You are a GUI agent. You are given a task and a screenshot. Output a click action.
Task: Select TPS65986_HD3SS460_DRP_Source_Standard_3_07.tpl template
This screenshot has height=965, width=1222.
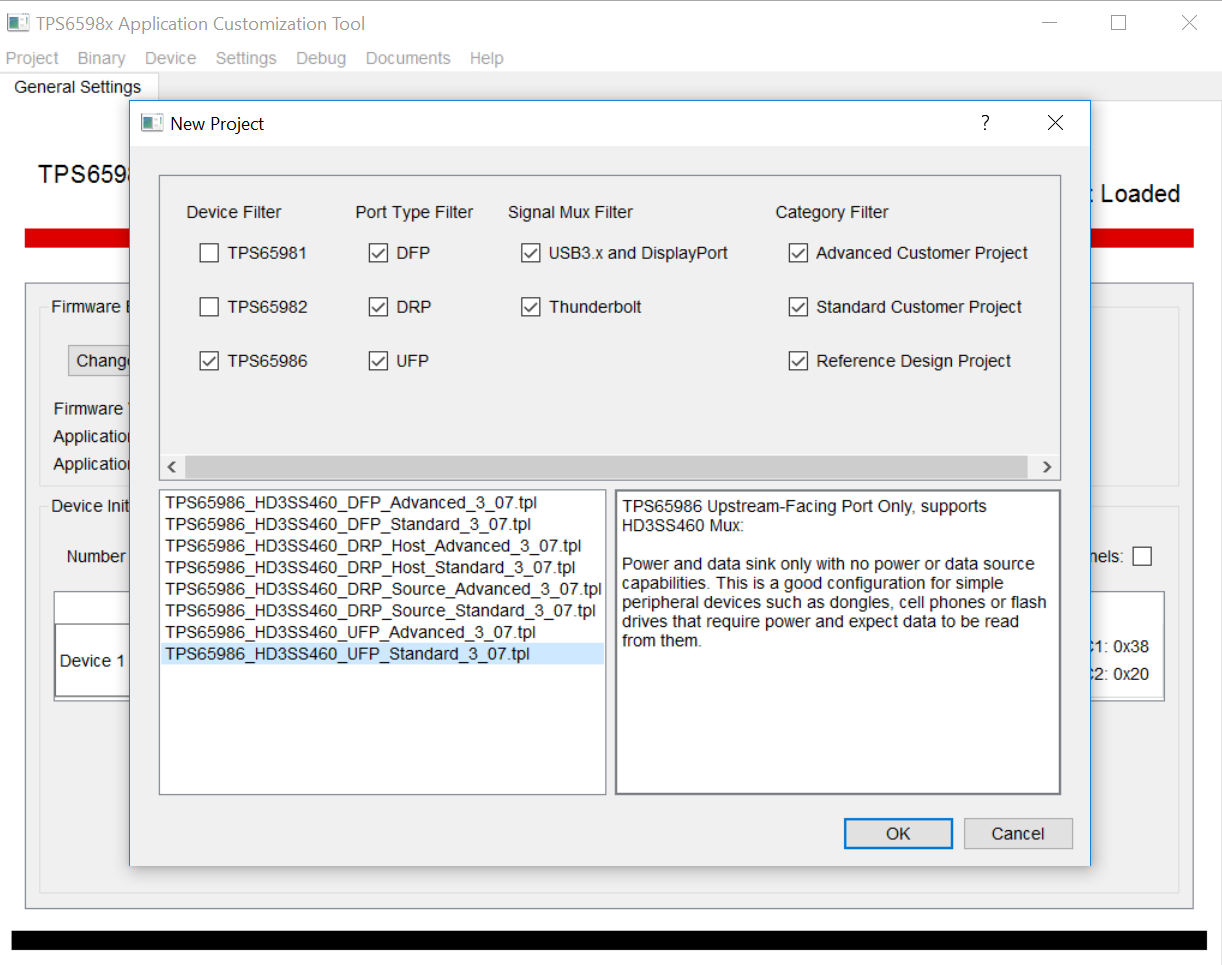[380, 610]
